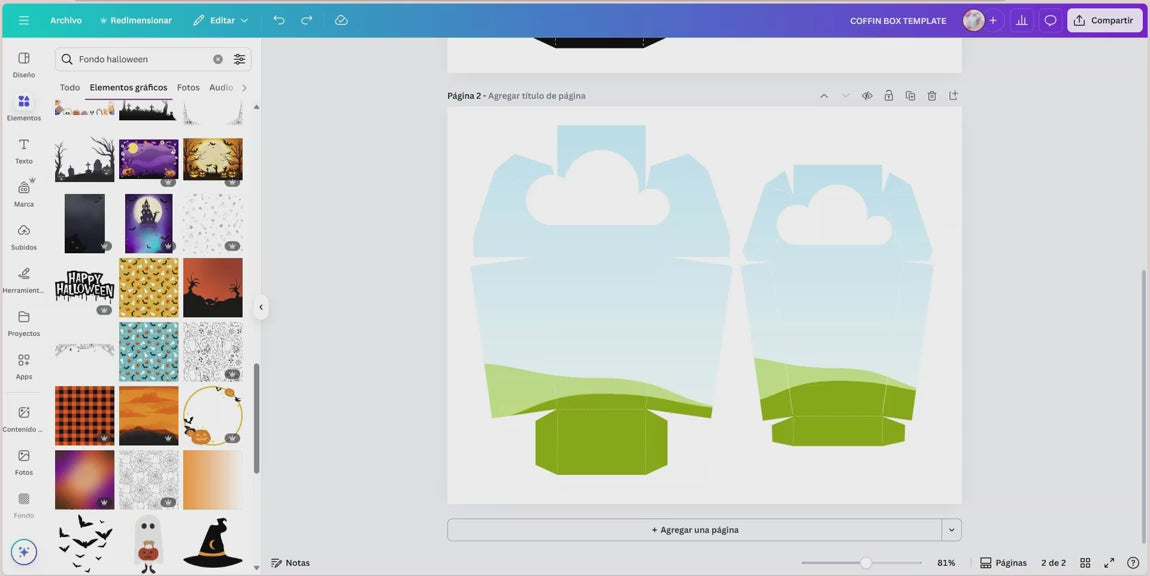Click the undo arrow icon

tap(279, 20)
